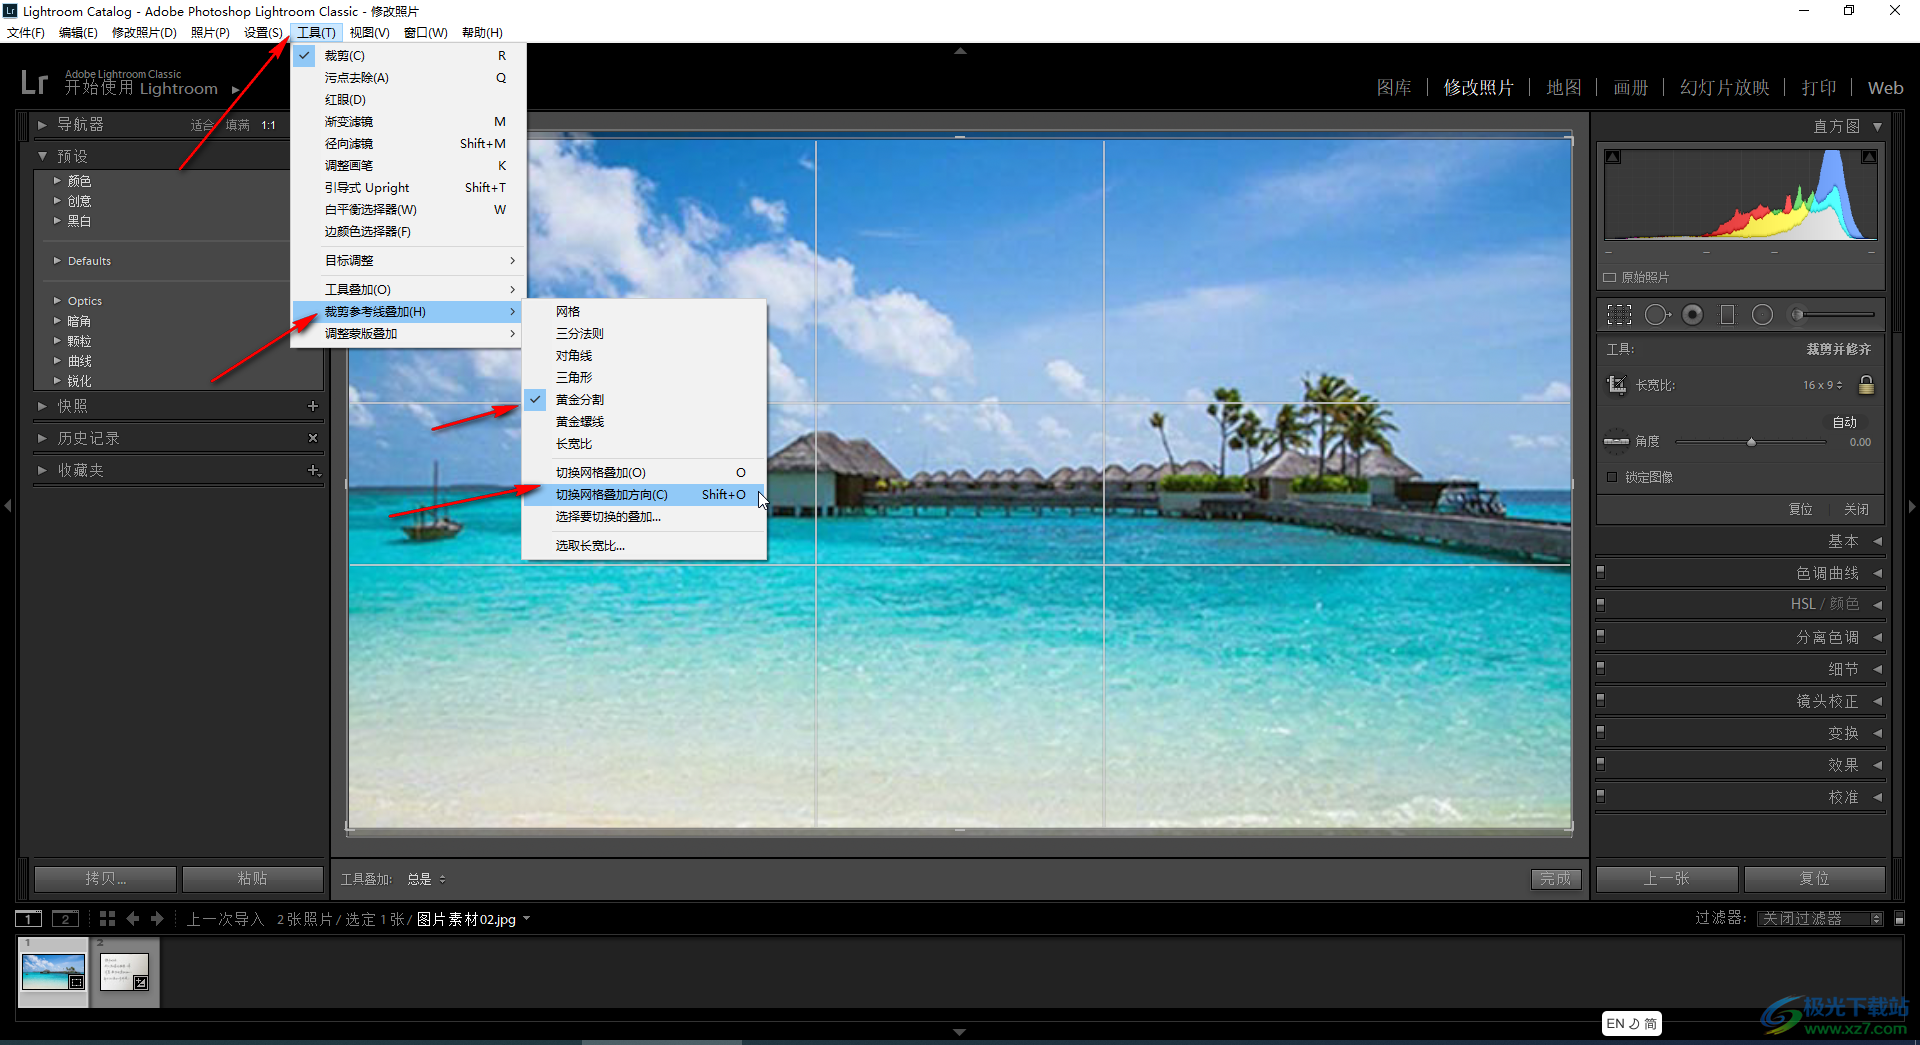Toggle the 镜头校正 panel switch
This screenshot has height=1045, width=1920.
[1601, 701]
